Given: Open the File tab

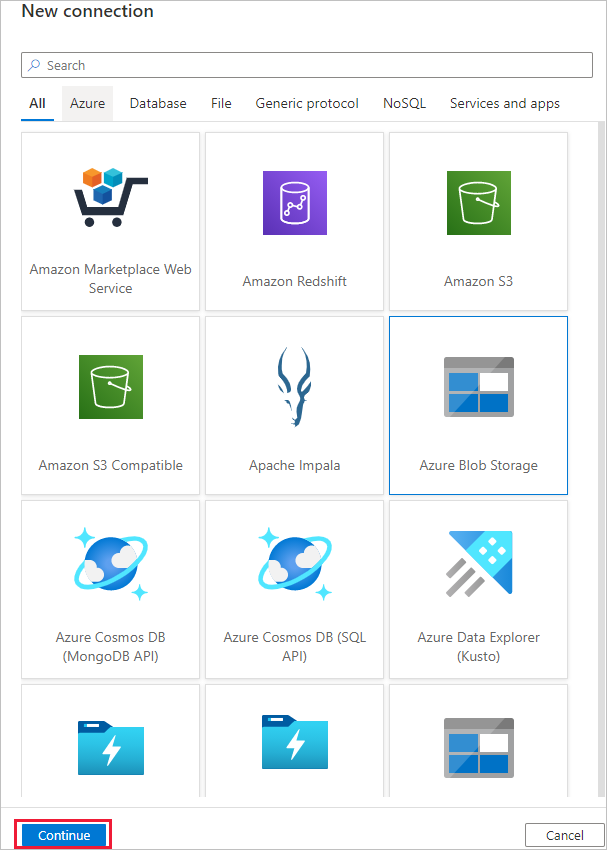Looking at the screenshot, I should coord(221,103).
